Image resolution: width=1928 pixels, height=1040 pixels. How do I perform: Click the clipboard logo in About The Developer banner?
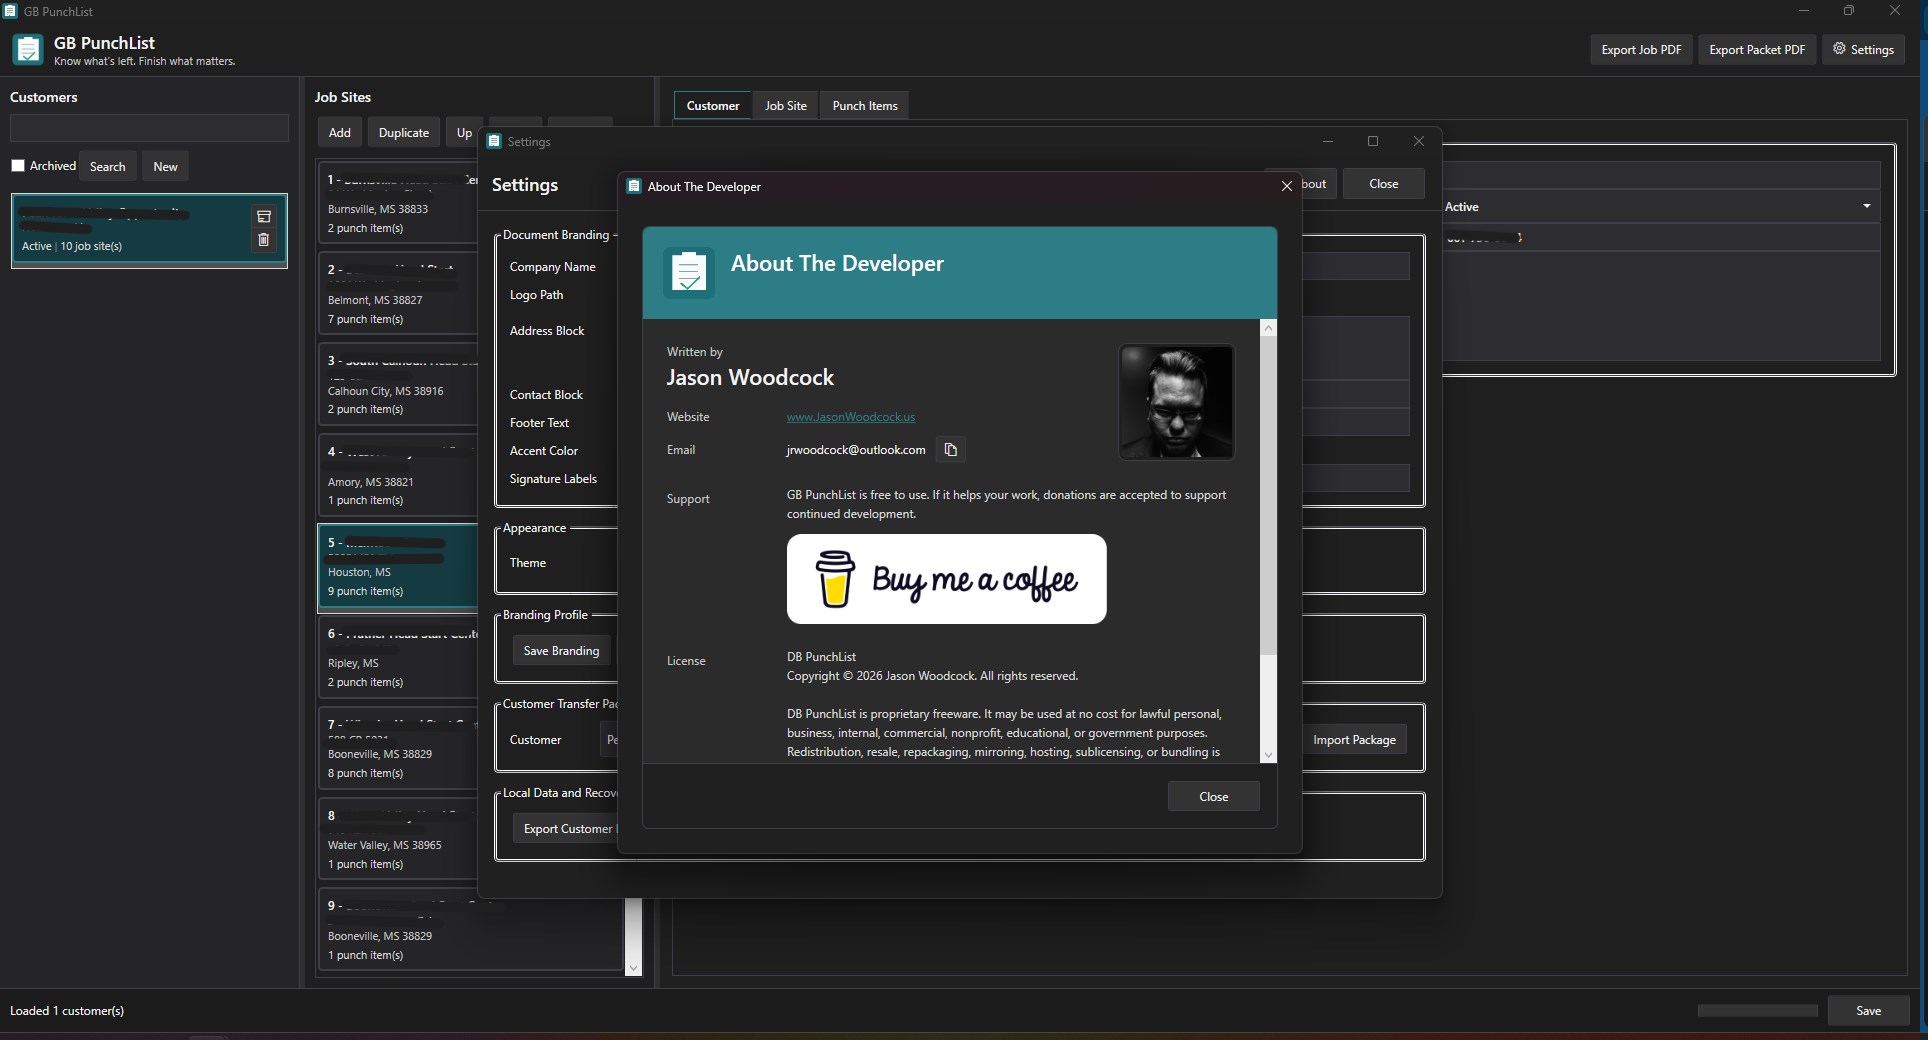689,272
